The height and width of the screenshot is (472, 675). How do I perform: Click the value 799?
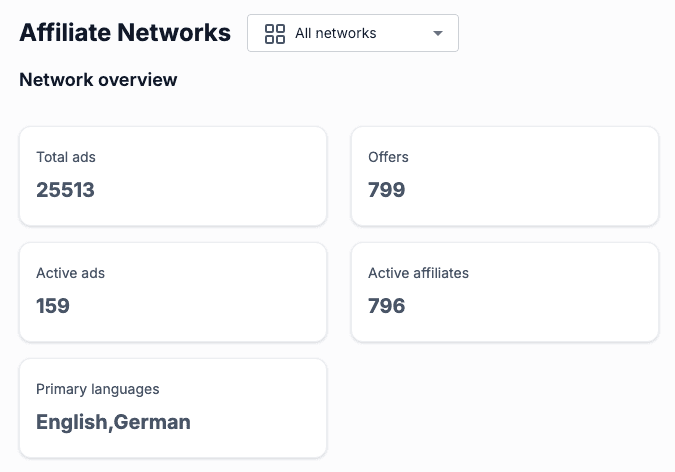click(387, 190)
